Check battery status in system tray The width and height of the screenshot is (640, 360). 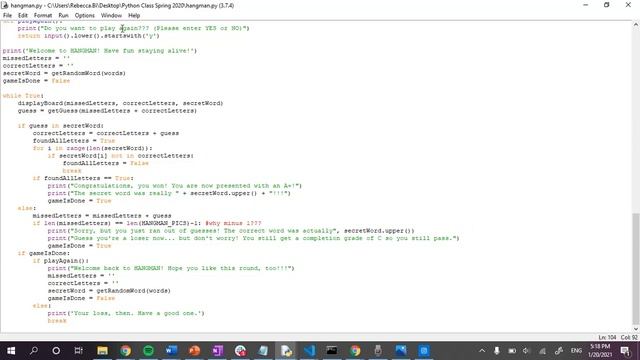(512, 351)
